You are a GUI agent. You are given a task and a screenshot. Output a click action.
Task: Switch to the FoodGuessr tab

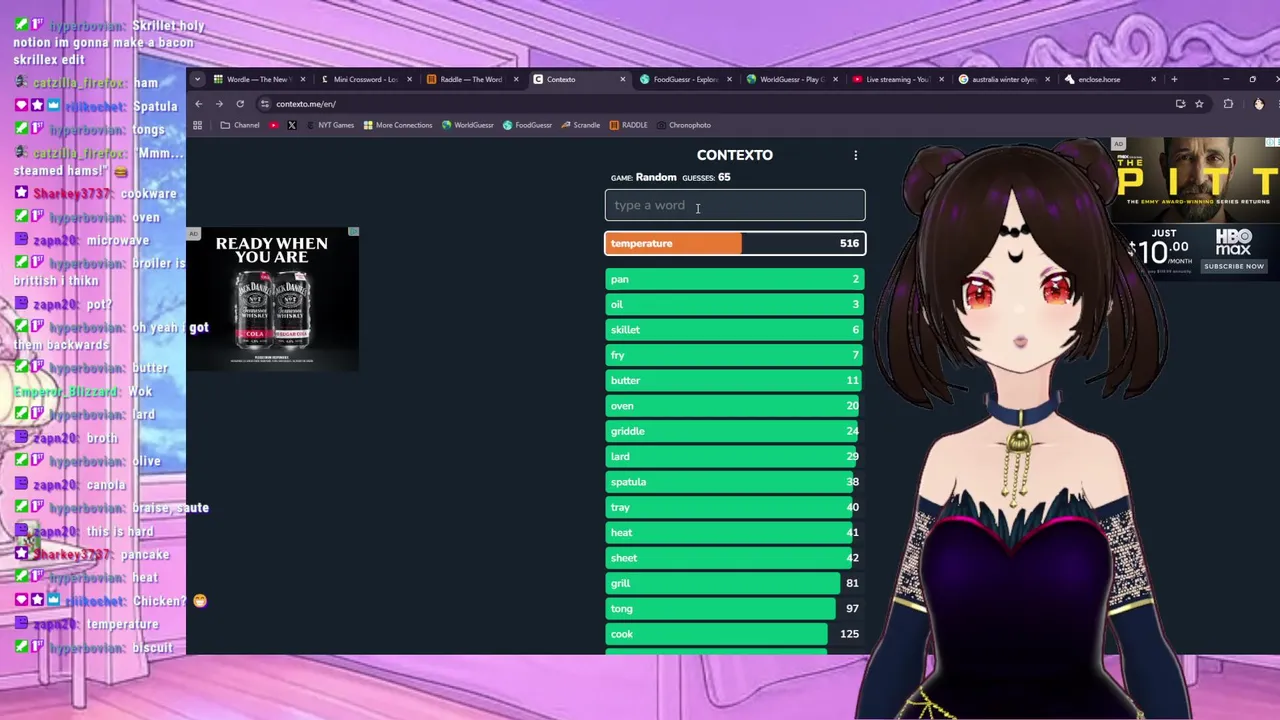[685, 79]
